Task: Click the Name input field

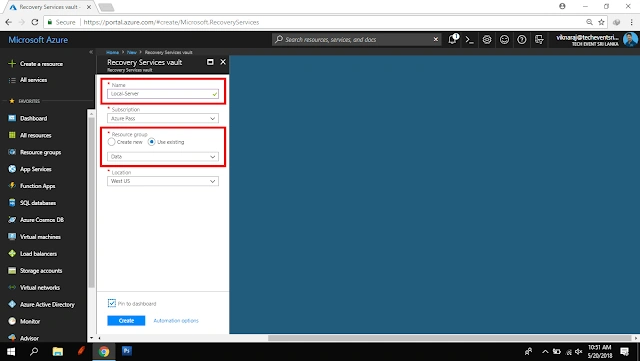Action: click(x=163, y=94)
